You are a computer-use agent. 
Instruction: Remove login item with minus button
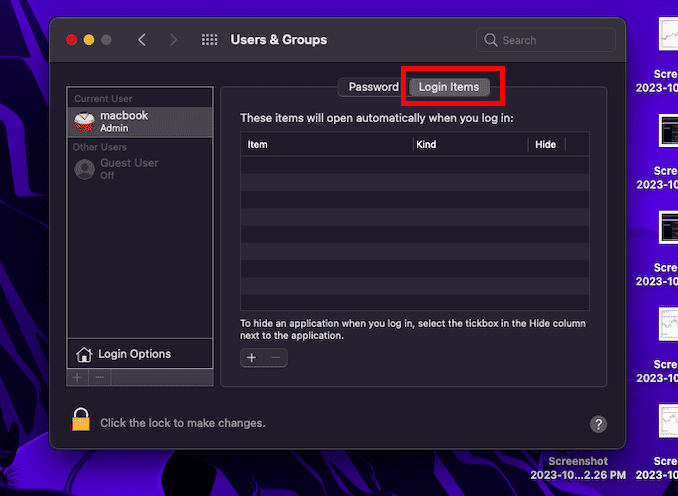[x=276, y=358]
